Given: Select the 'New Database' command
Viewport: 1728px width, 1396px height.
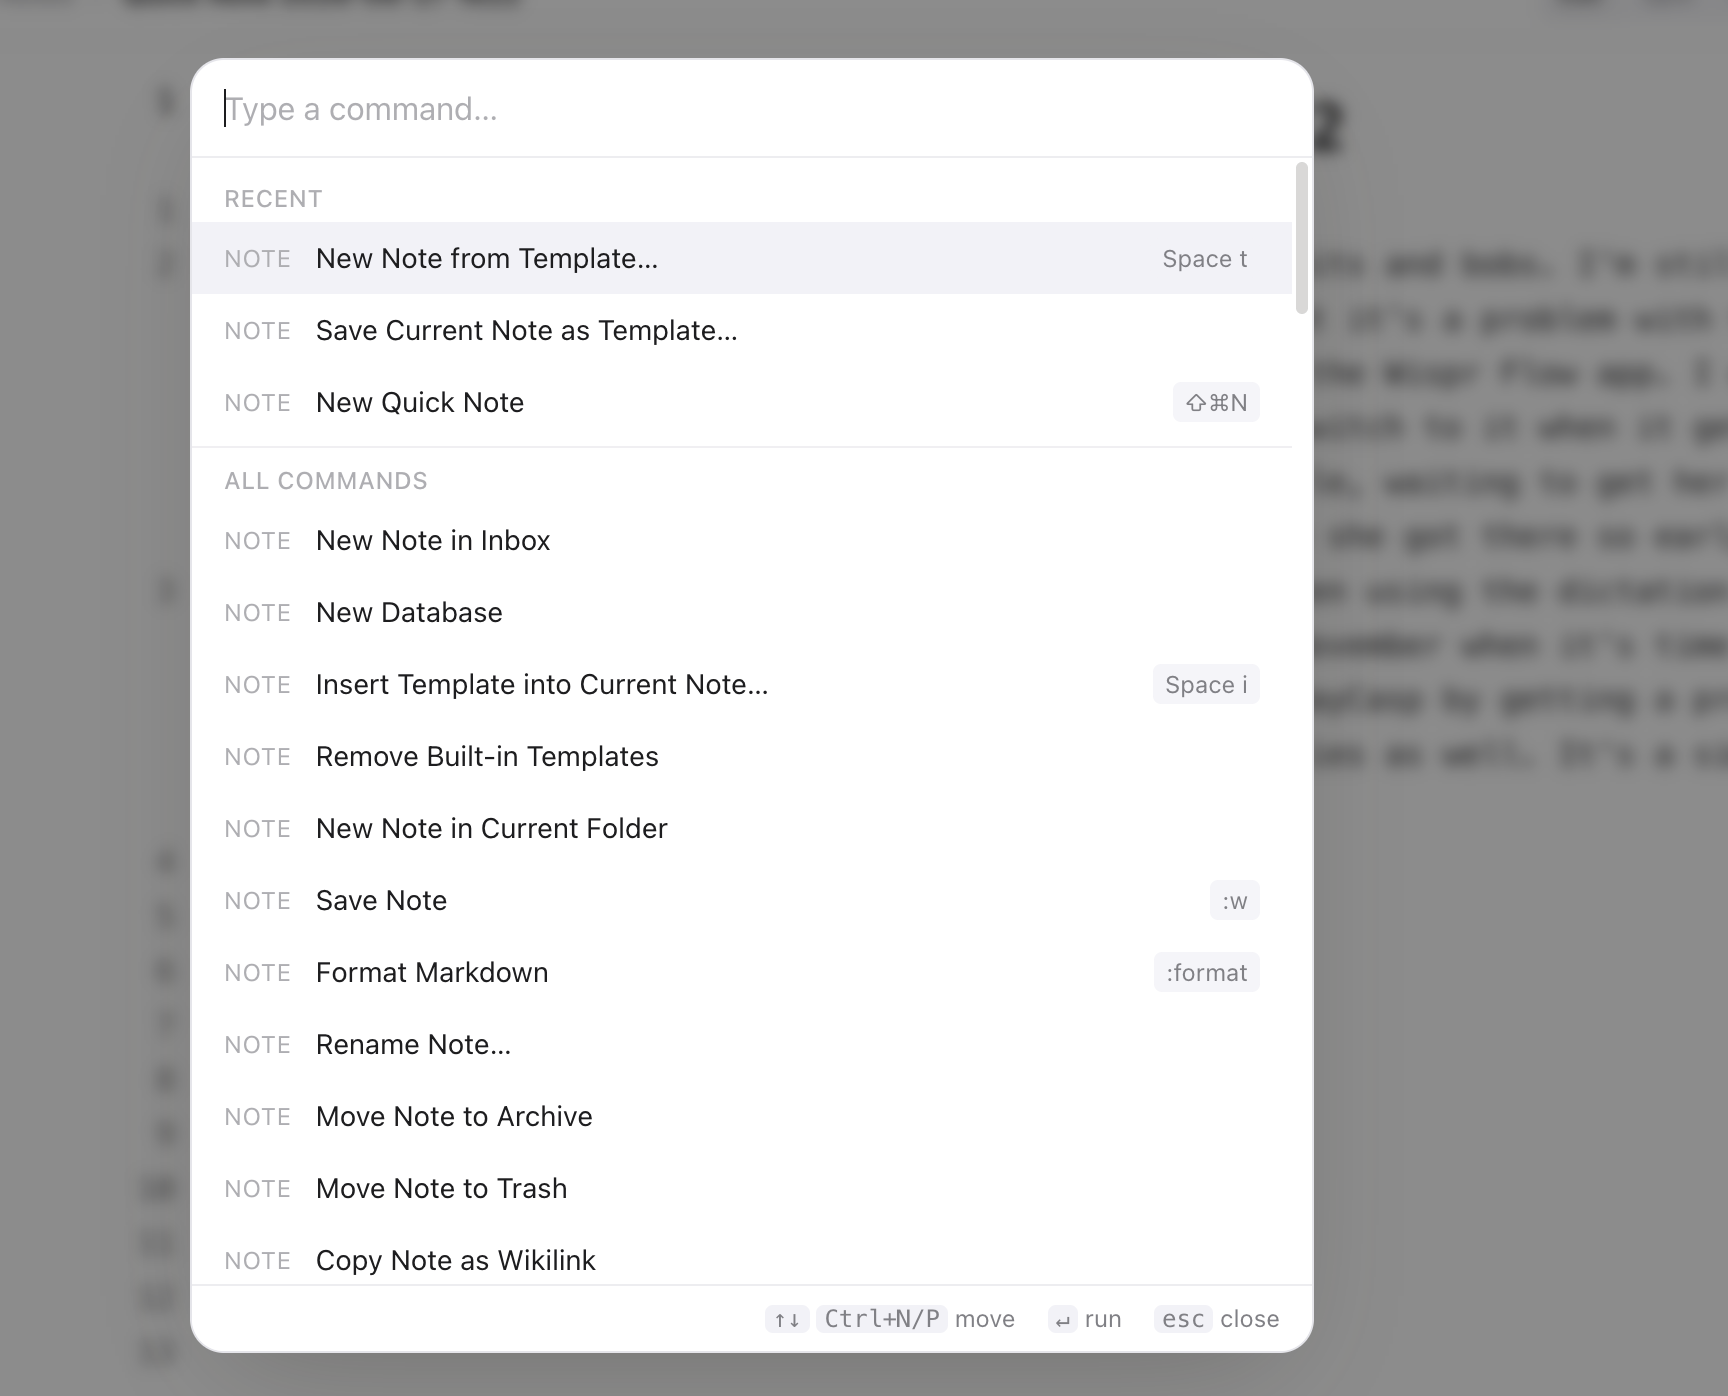Looking at the screenshot, I should pyautogui.click(x=741, y=612).
